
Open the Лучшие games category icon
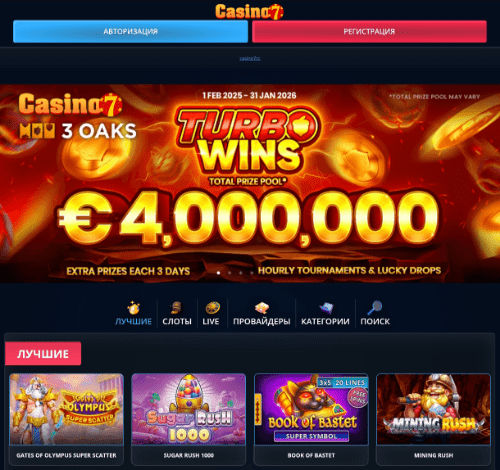pos(133,308)
